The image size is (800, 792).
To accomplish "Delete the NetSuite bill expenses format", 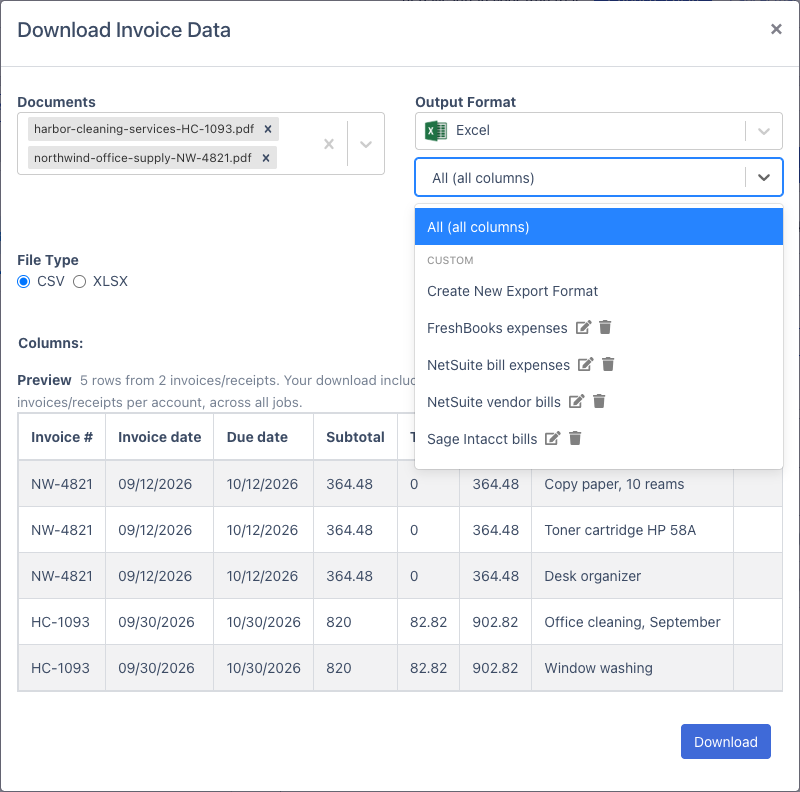I will (x=608, y=364).
